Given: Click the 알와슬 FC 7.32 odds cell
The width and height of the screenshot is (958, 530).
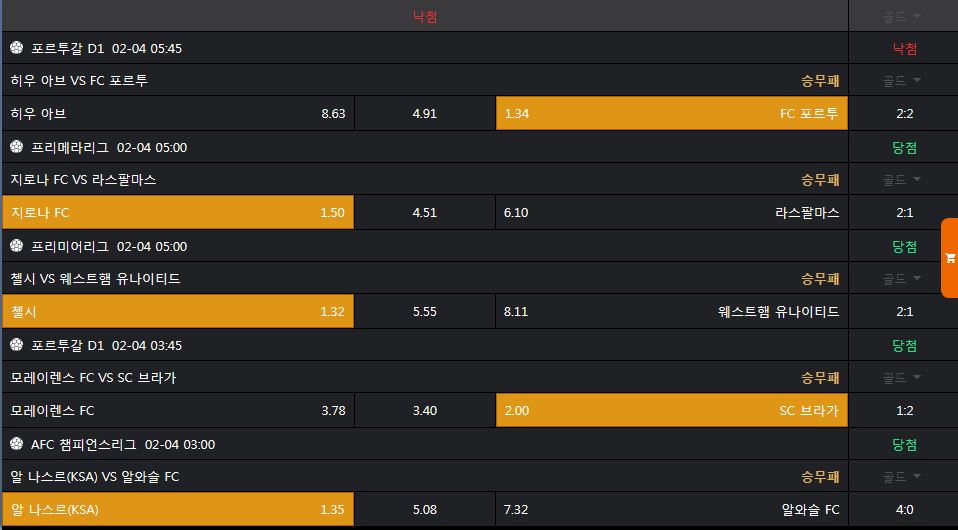Looking at the screenshot, I should 671,510.
